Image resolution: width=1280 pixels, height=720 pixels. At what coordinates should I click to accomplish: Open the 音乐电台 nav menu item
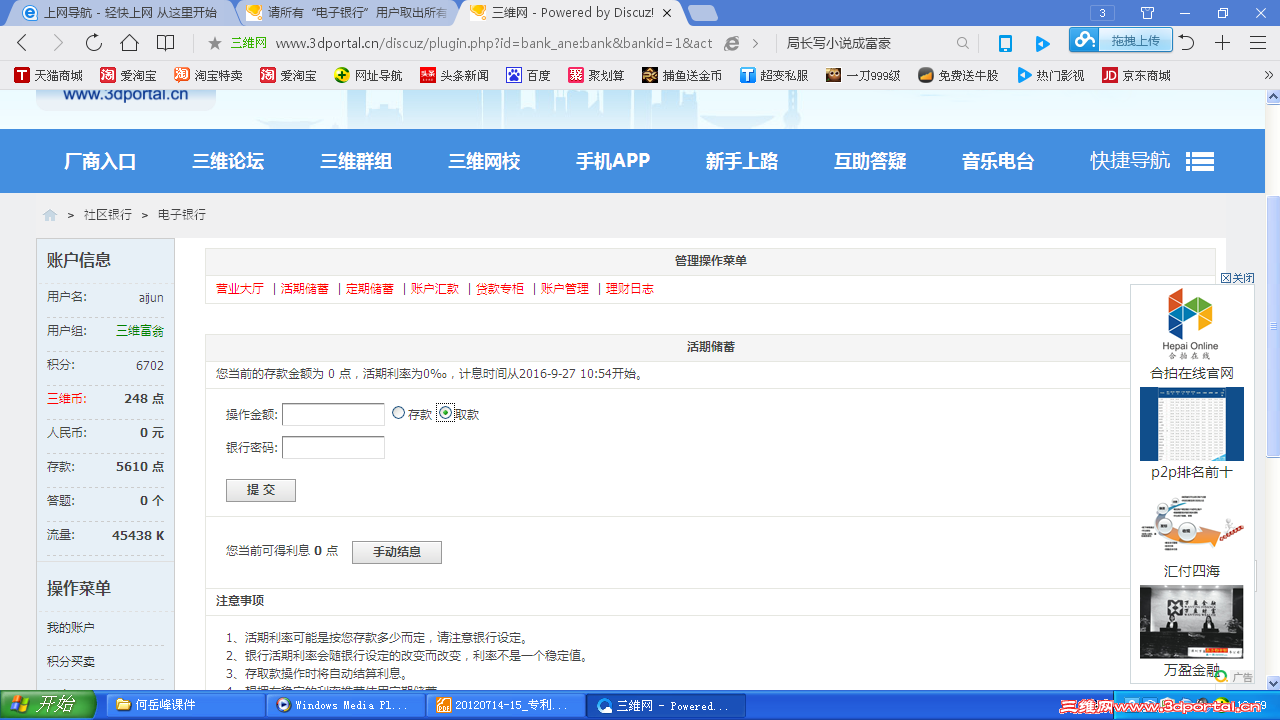(998, 161)
